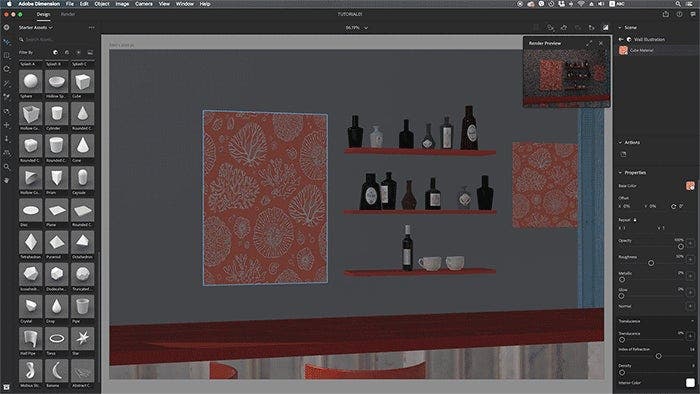
Task: Switch to the Design tab
Action: click(43, 14)
